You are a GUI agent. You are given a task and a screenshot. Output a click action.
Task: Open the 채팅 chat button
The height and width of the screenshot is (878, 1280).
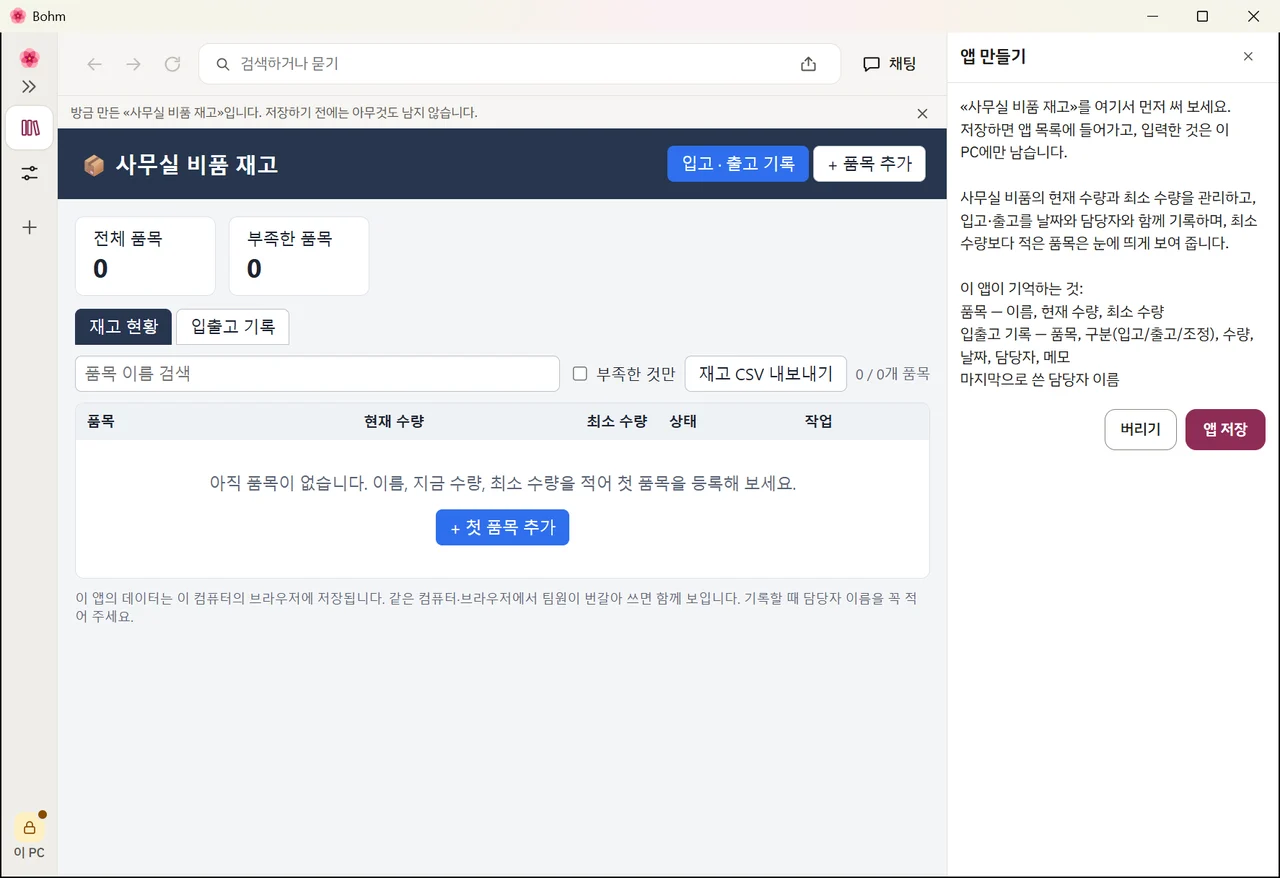tap(889, 64)
